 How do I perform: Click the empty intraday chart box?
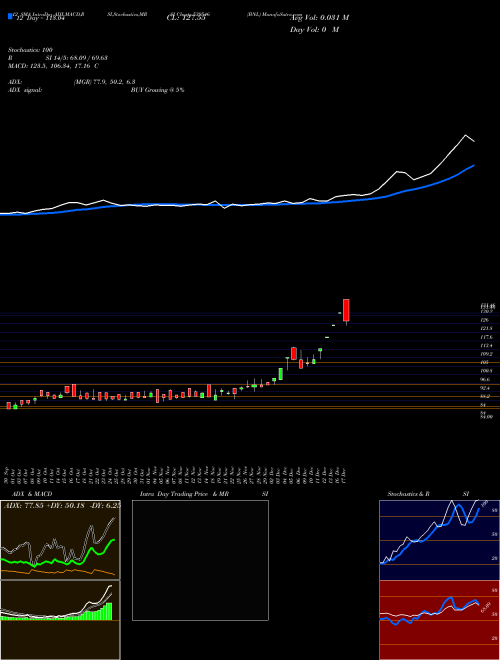pyautogui.click(x=200, y=560)
